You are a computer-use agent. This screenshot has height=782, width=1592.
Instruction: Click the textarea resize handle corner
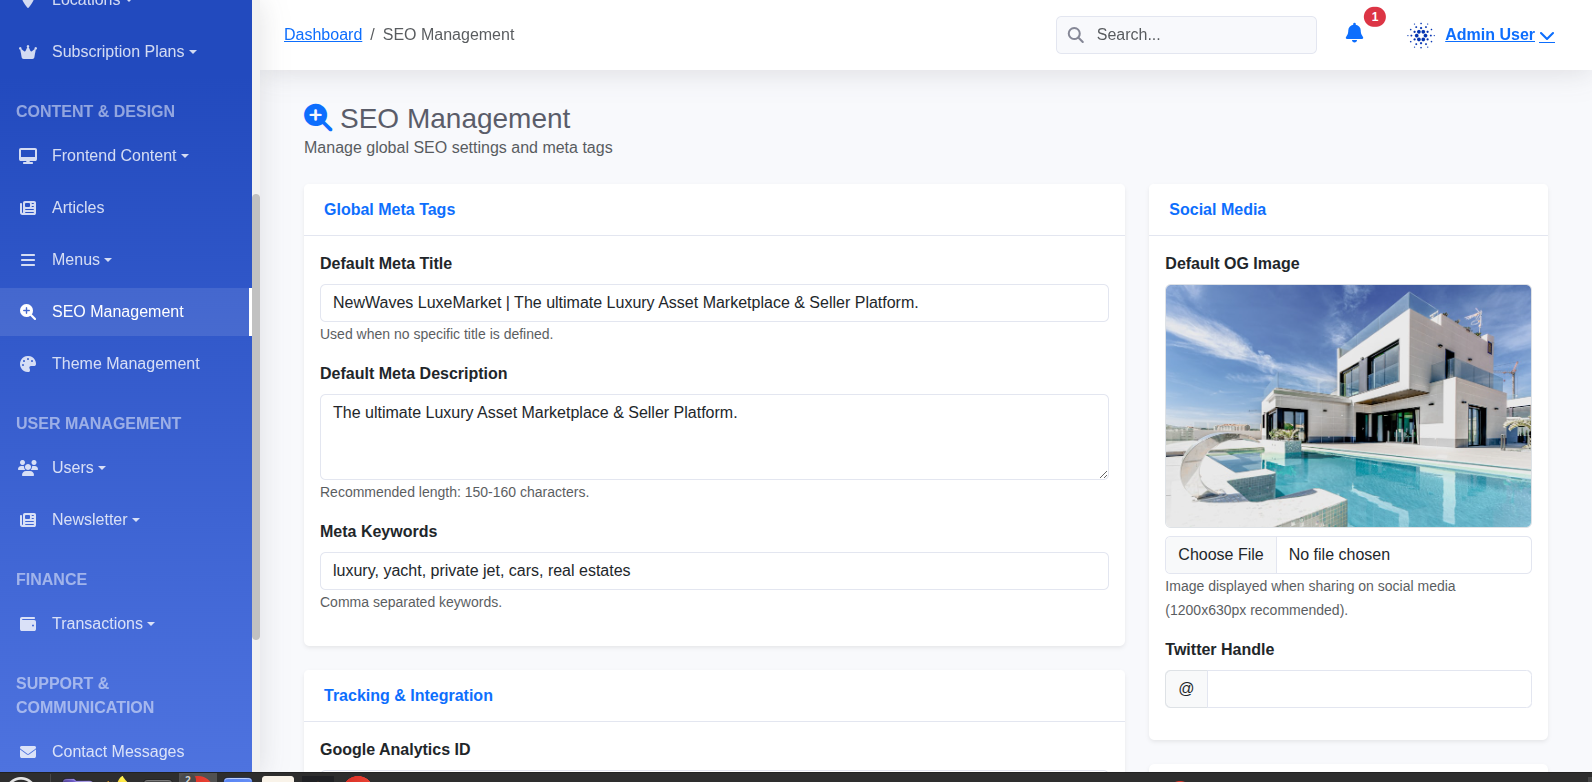(1103, 474)
